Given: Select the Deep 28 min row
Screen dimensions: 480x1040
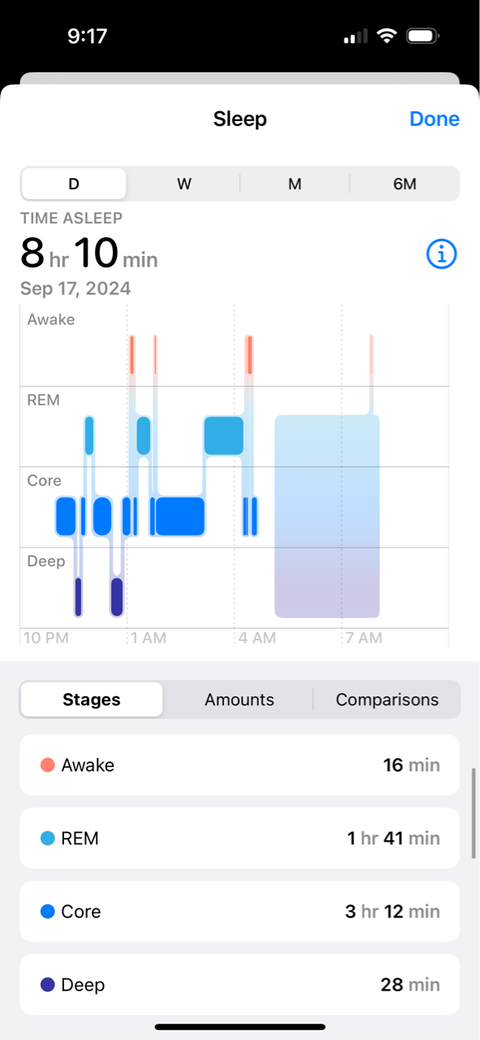Looking at the screenshot, I should tap(239, 984).
